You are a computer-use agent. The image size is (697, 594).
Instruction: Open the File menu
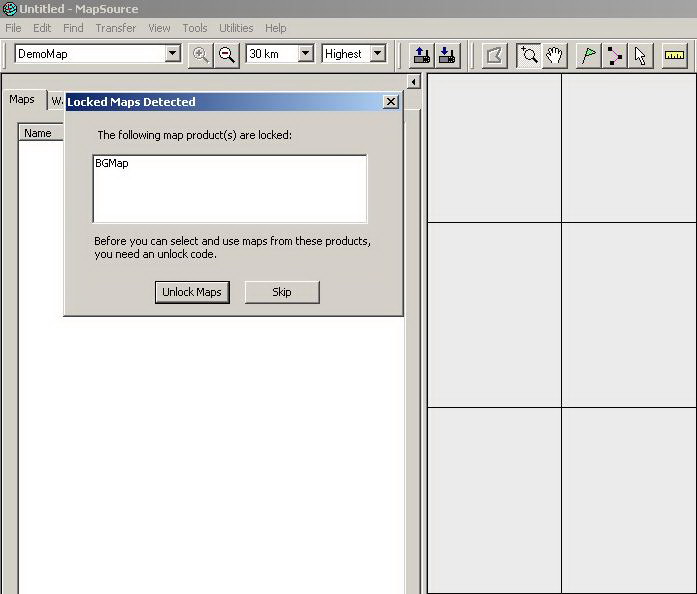click(x=13, y=28)
